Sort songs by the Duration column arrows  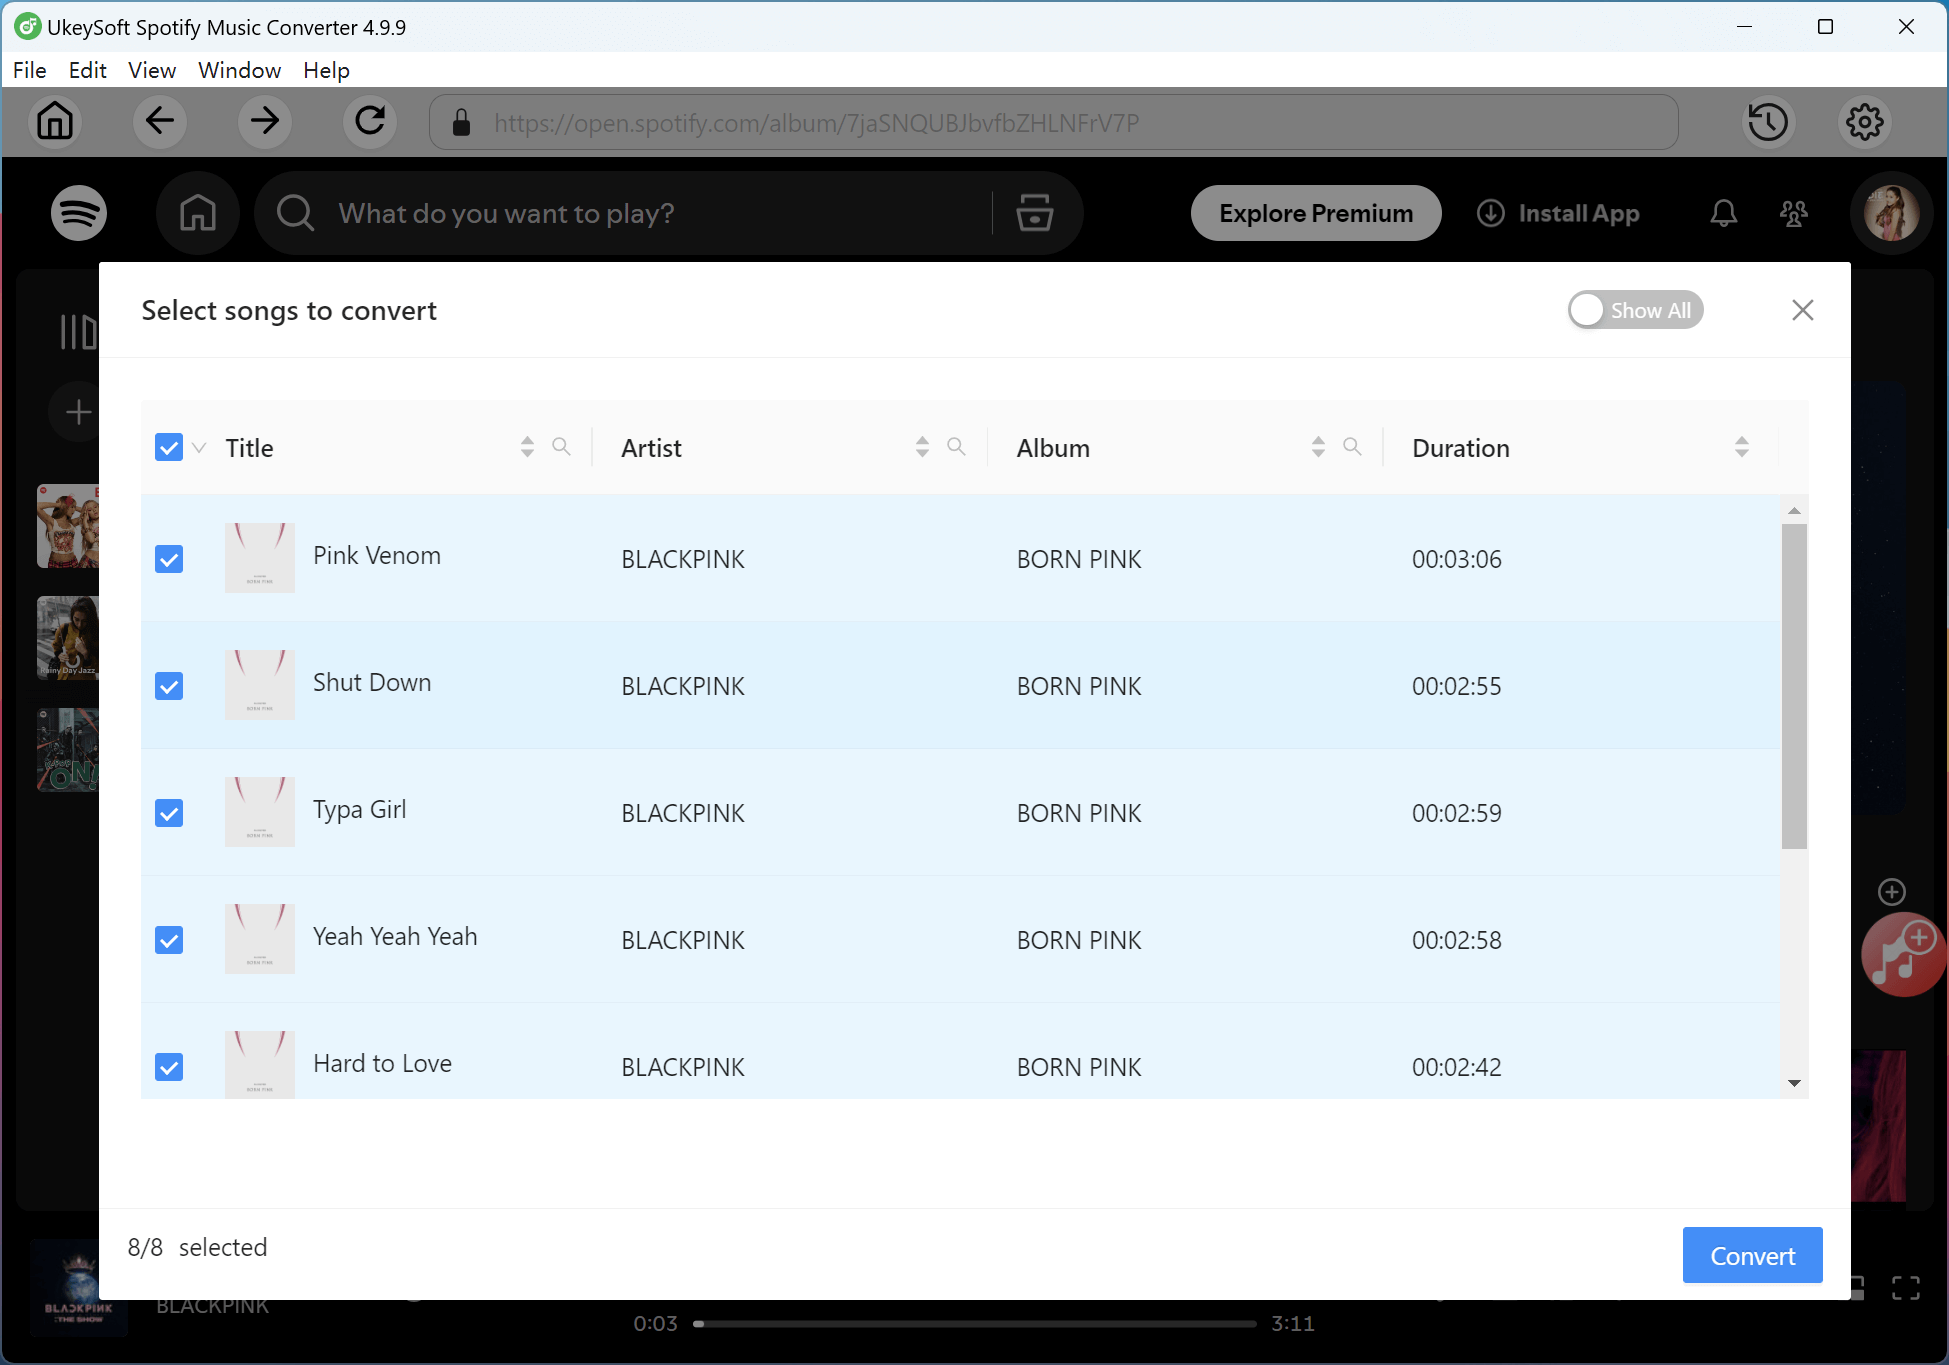pos(1741,447)
